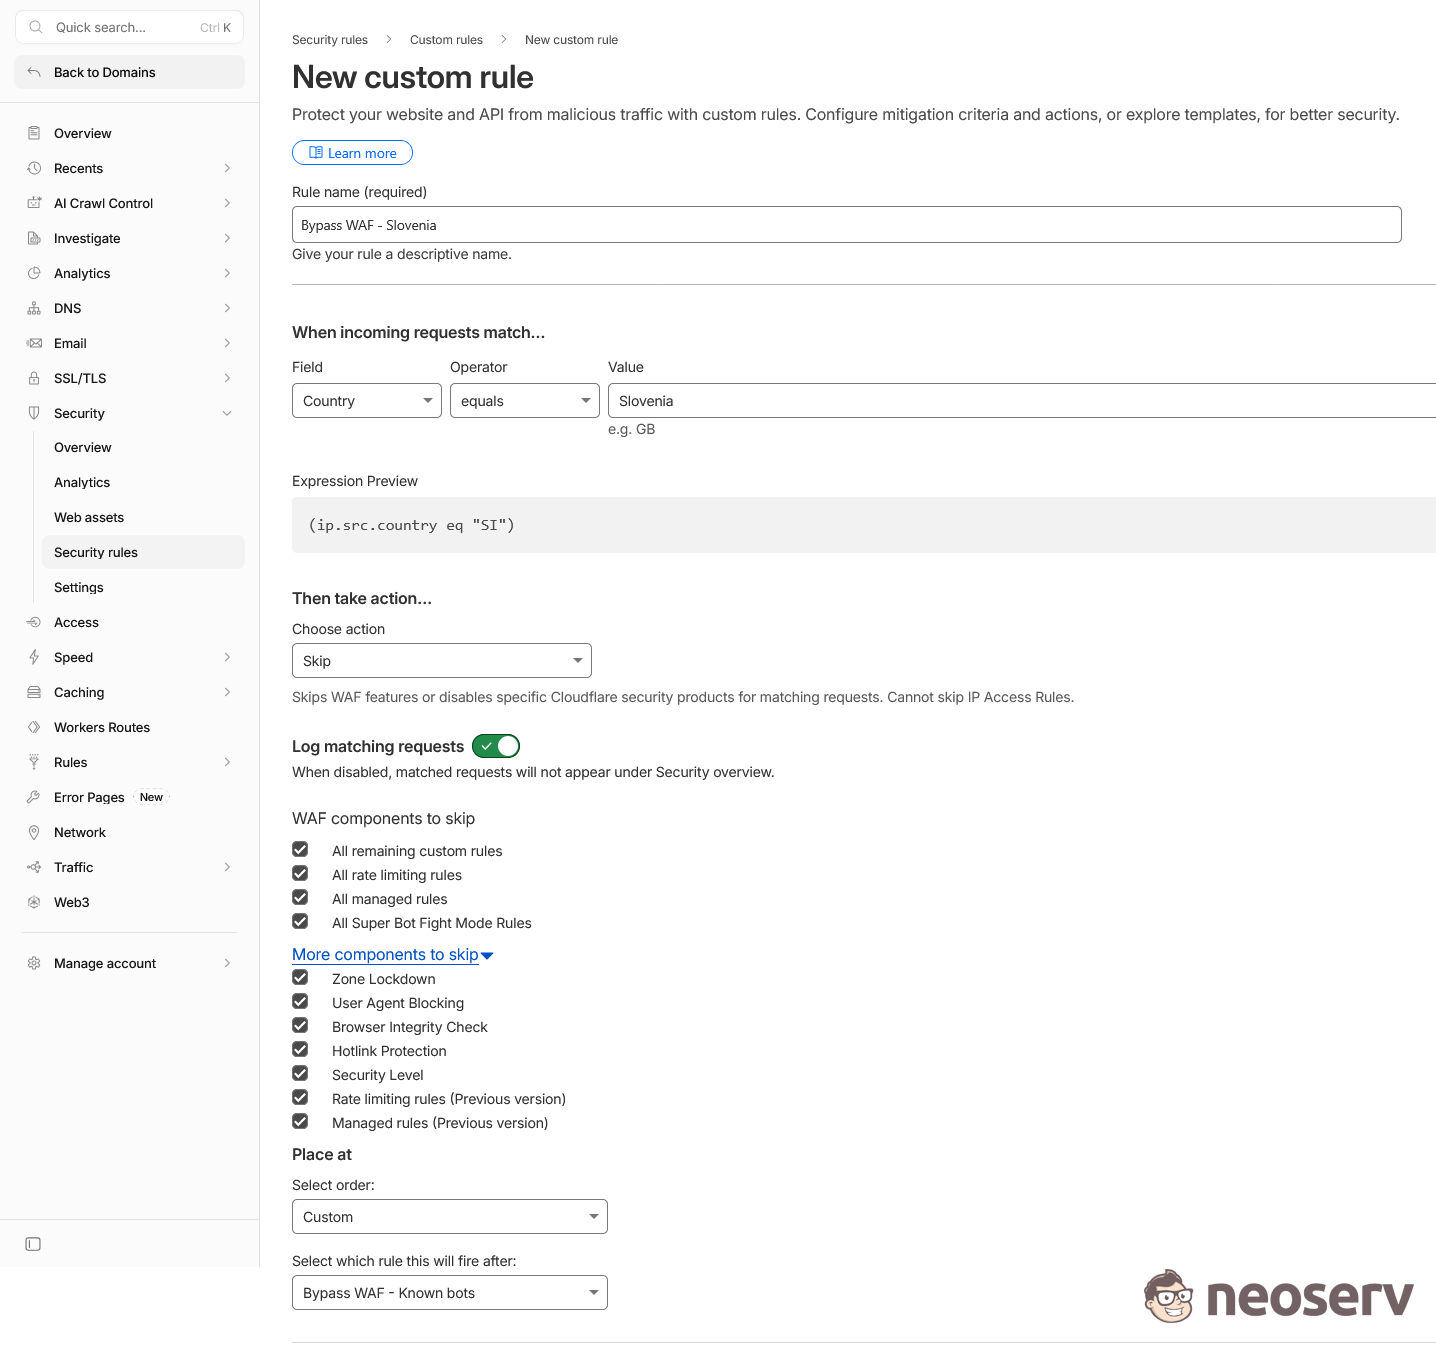Uncheck the Zone Lockdown checkbox

click(300, 978)
